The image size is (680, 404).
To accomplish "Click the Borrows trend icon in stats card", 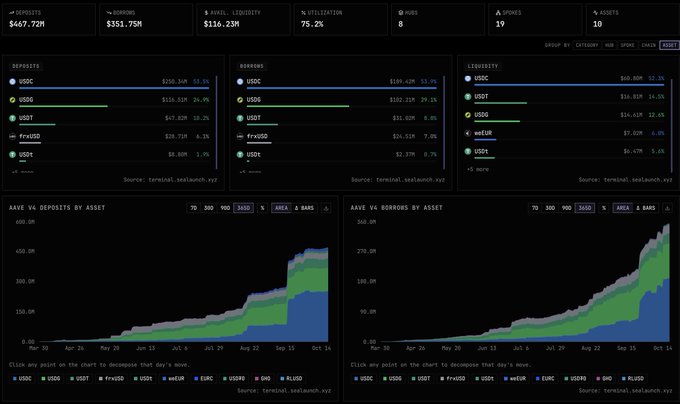I will click(x=109, y=13).
